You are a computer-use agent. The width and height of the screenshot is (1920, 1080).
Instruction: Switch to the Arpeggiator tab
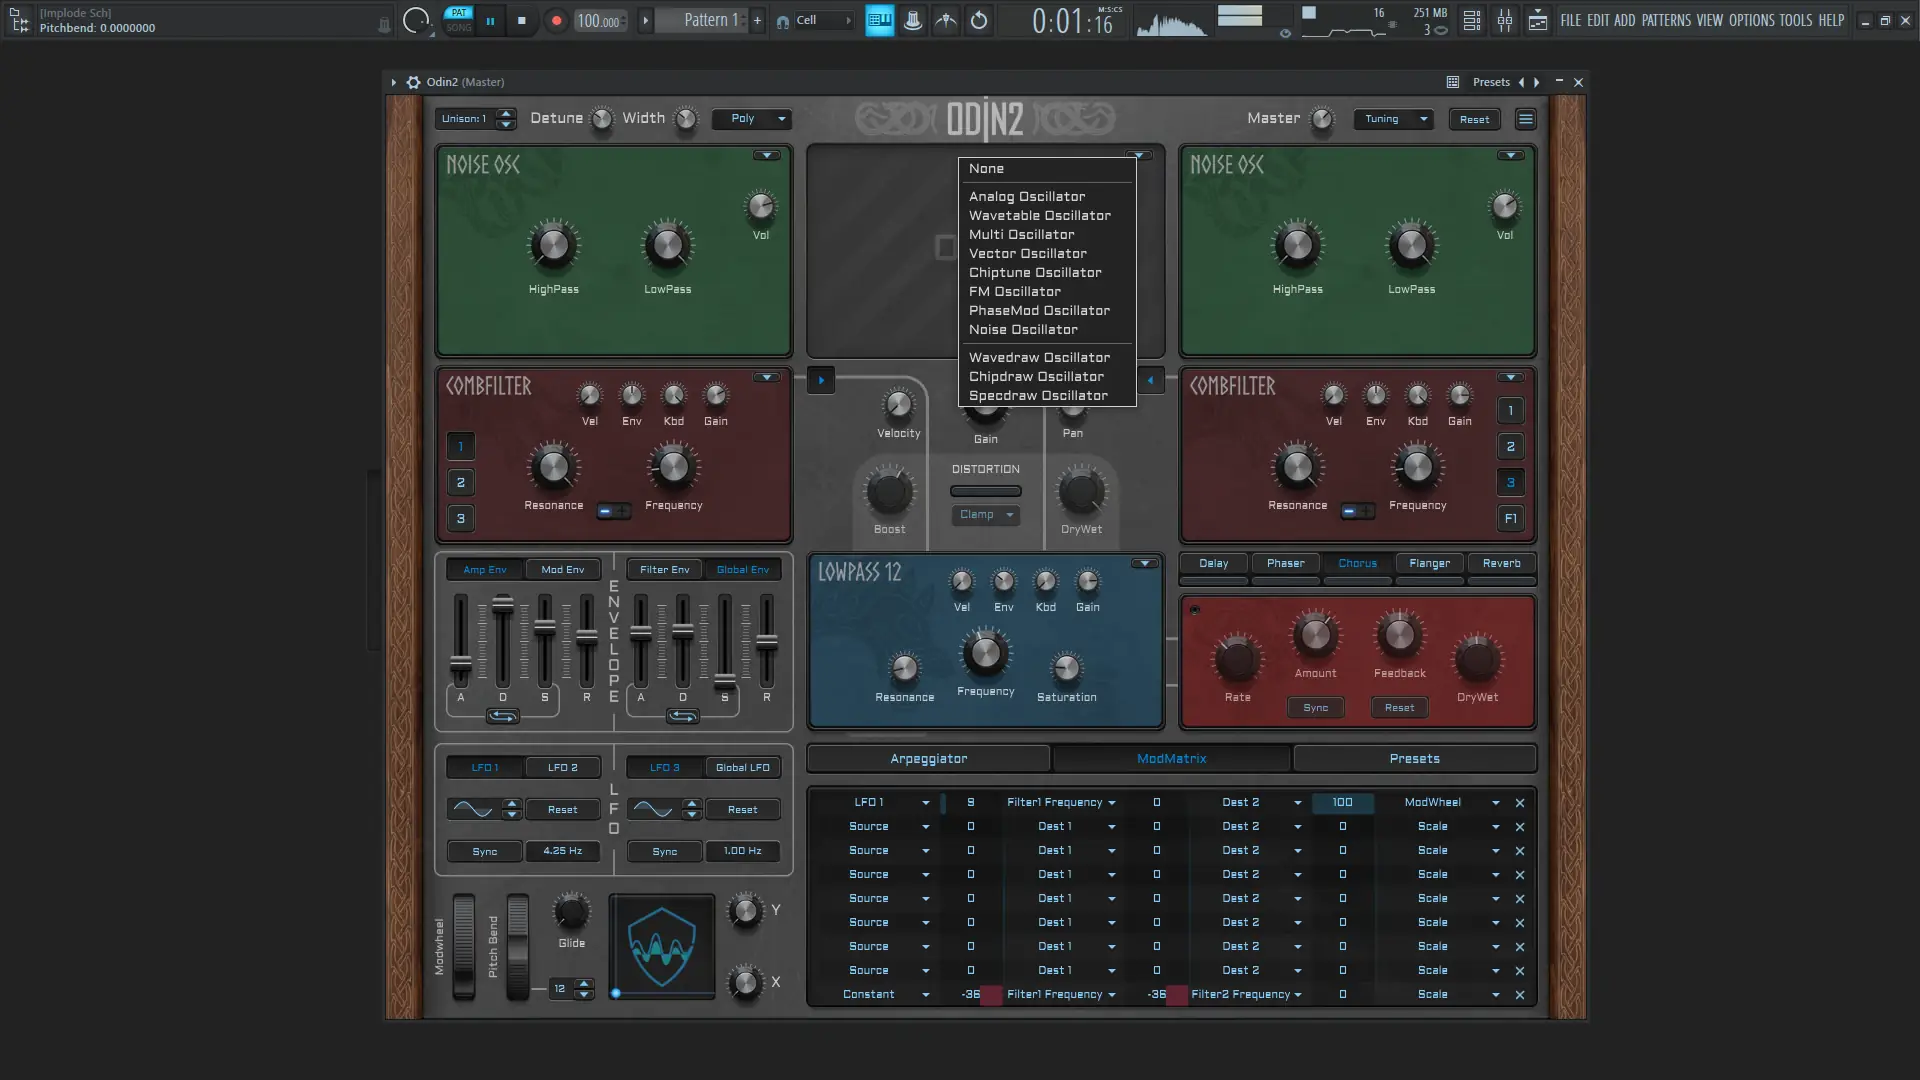click(x=928, y=759)
